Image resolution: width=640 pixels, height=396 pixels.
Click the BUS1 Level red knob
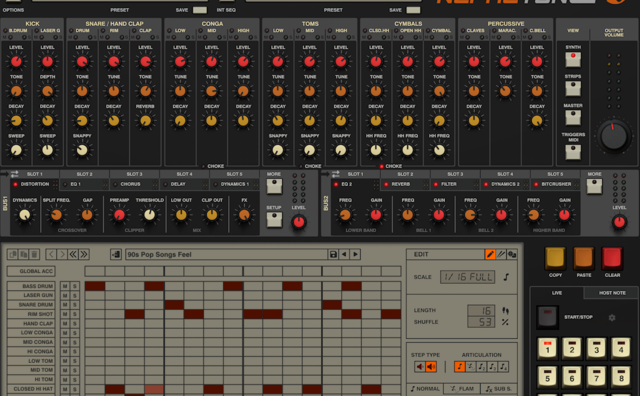tap(298, 222)
